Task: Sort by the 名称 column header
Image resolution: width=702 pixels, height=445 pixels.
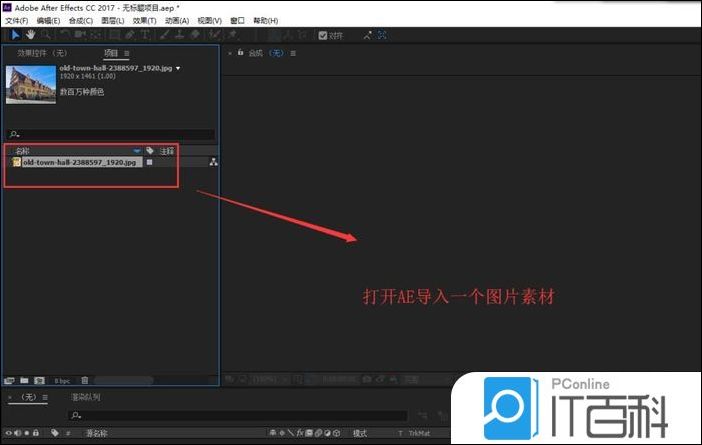Action: point(22,151)
